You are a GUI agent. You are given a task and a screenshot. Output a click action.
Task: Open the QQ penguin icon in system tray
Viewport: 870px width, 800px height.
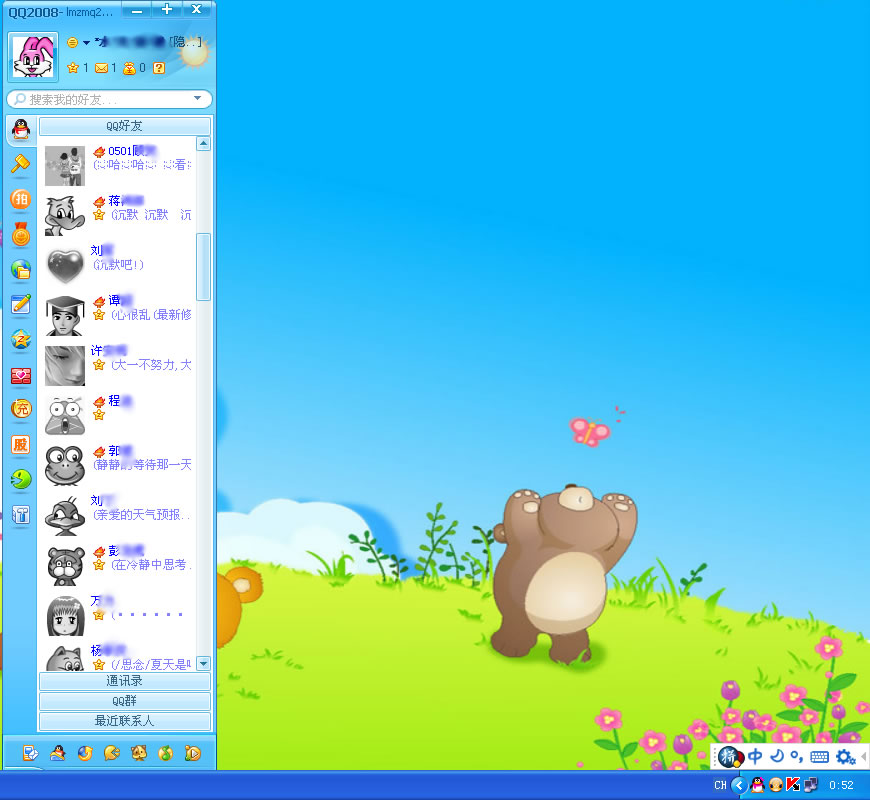click(757, 785)
